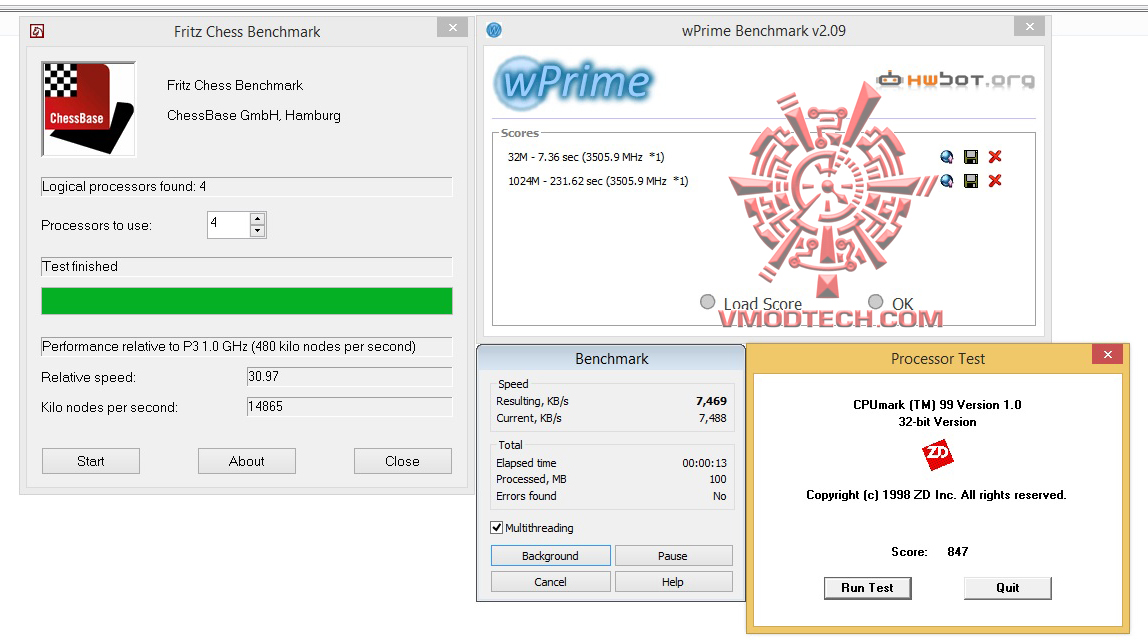Click Run Test in the Processor Test window
Screen dimensions: 1148x644
868,588
